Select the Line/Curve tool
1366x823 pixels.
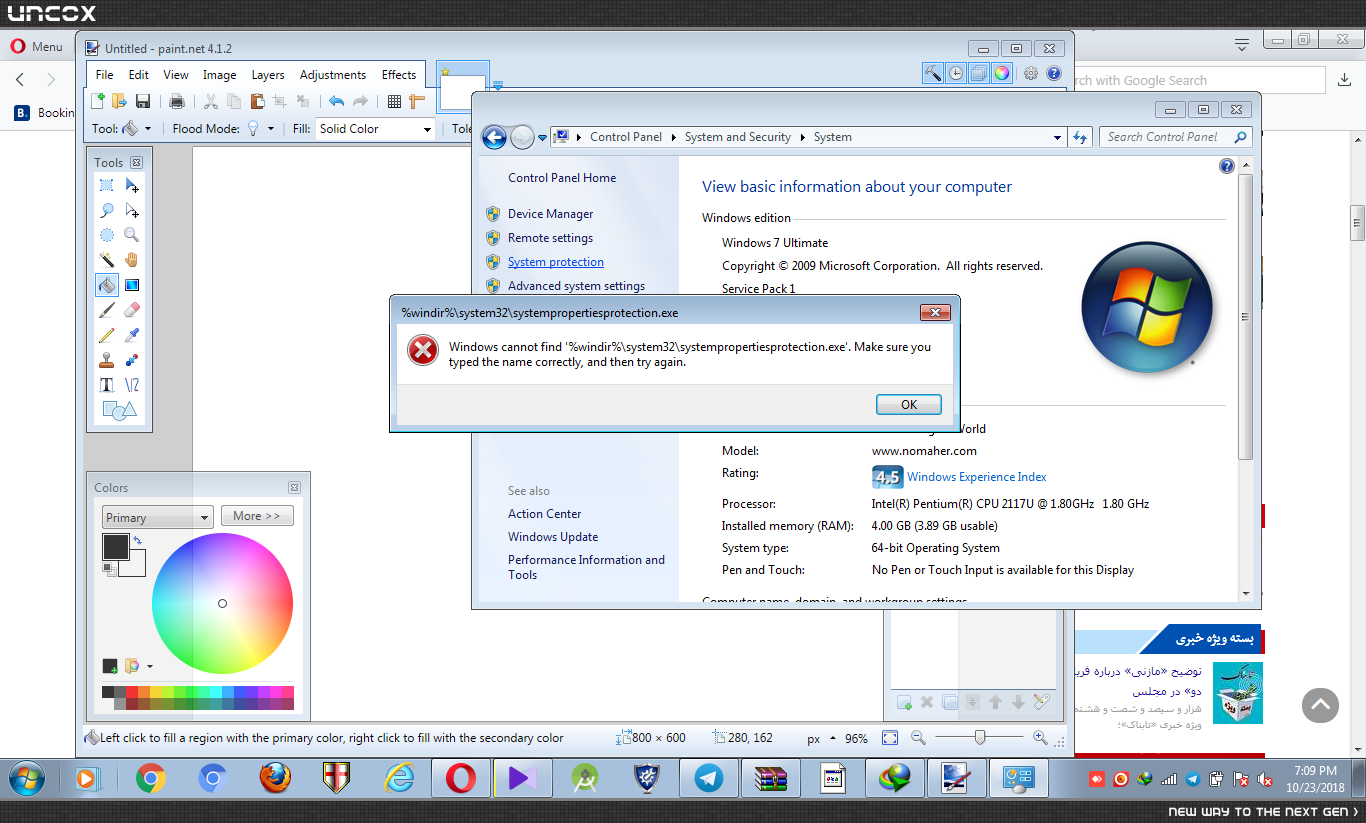click(132, 385)
